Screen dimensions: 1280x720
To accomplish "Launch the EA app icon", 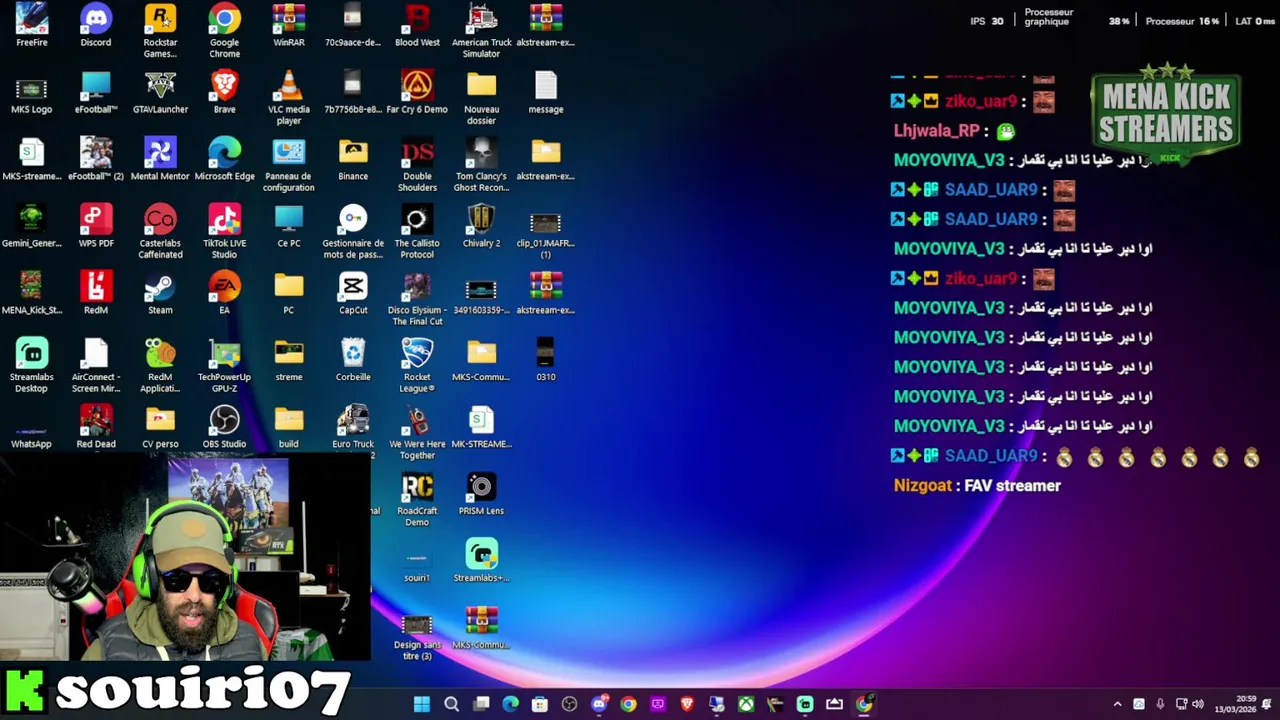I will [x=224, y=293].
